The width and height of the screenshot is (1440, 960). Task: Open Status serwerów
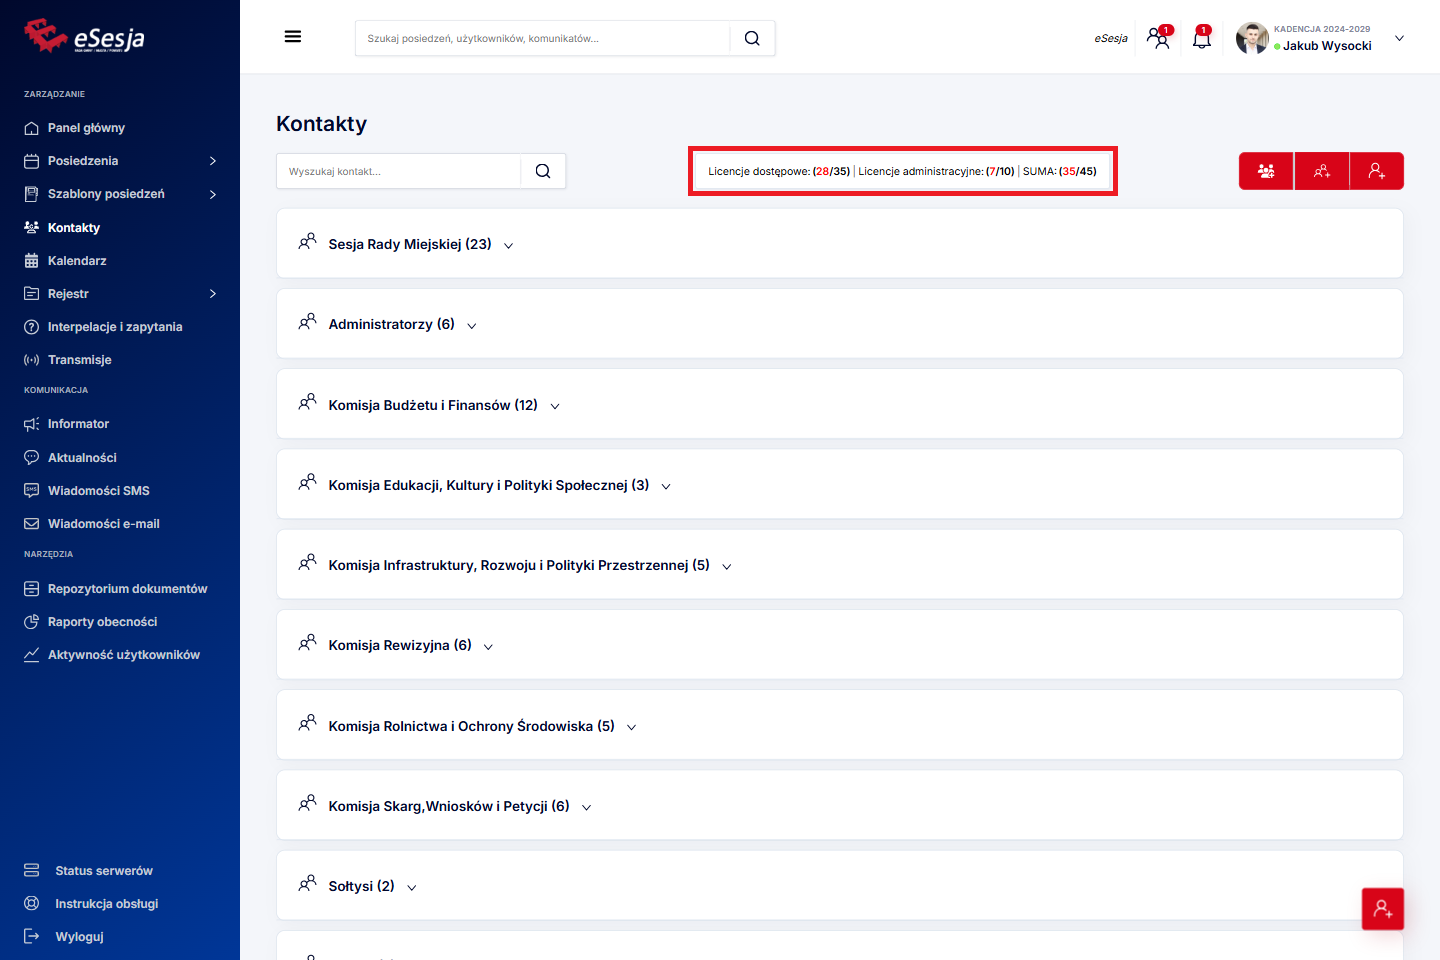104,871
